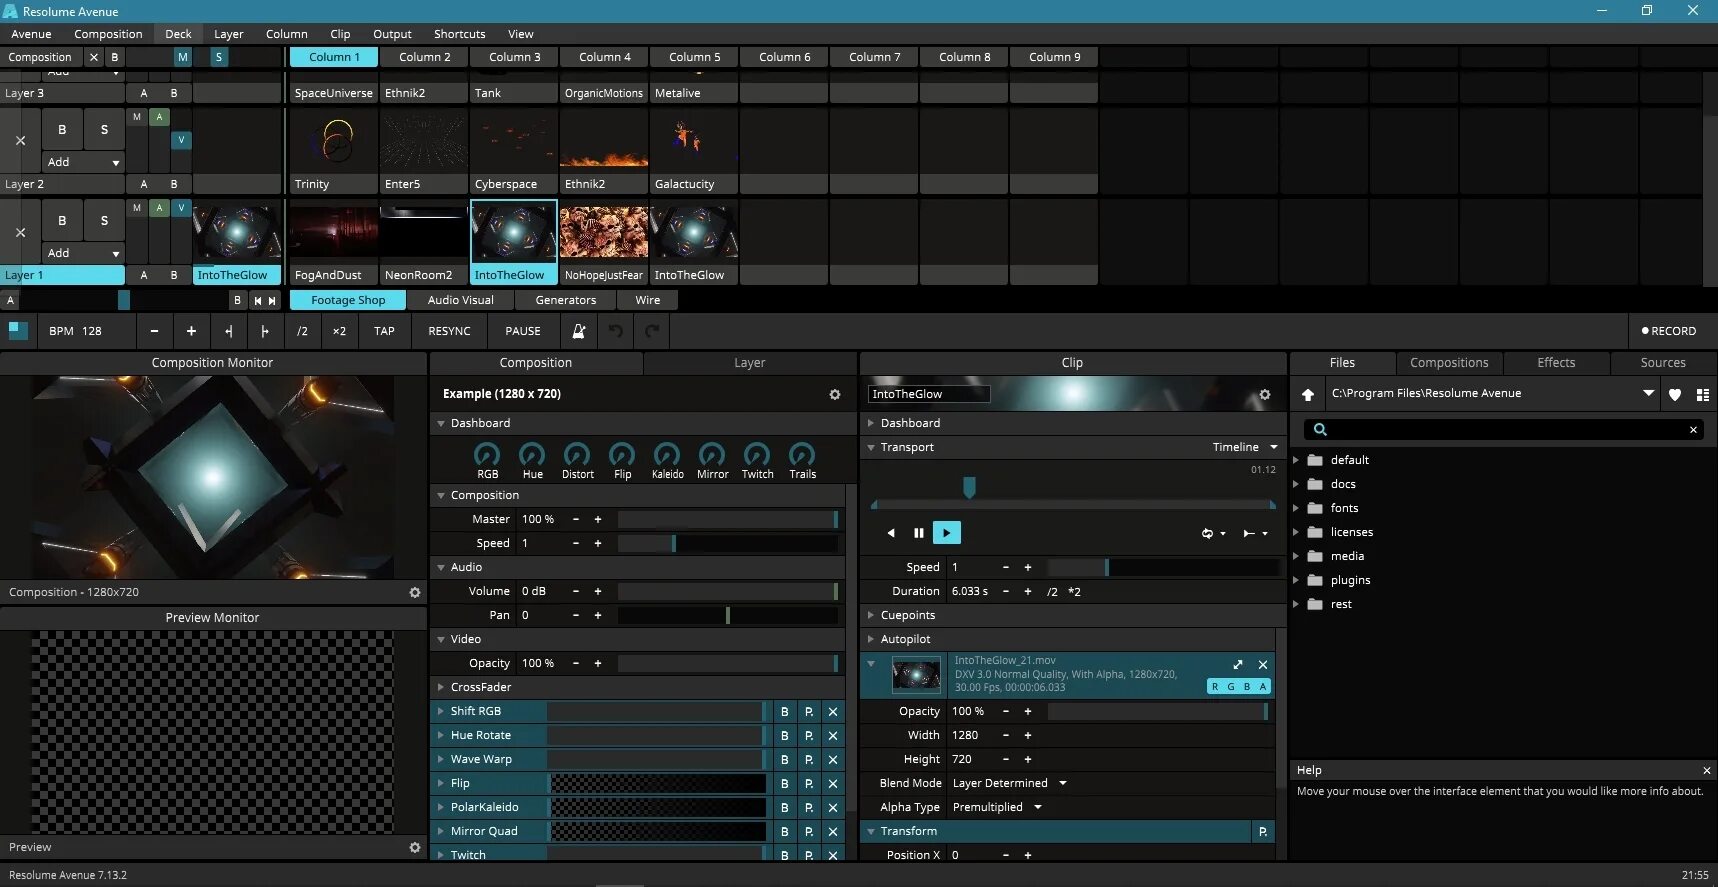This screenshot has width=1718, height=887.
Task: Open Layer 2 blend mode Add dropdown
Action: click(83, 162)
